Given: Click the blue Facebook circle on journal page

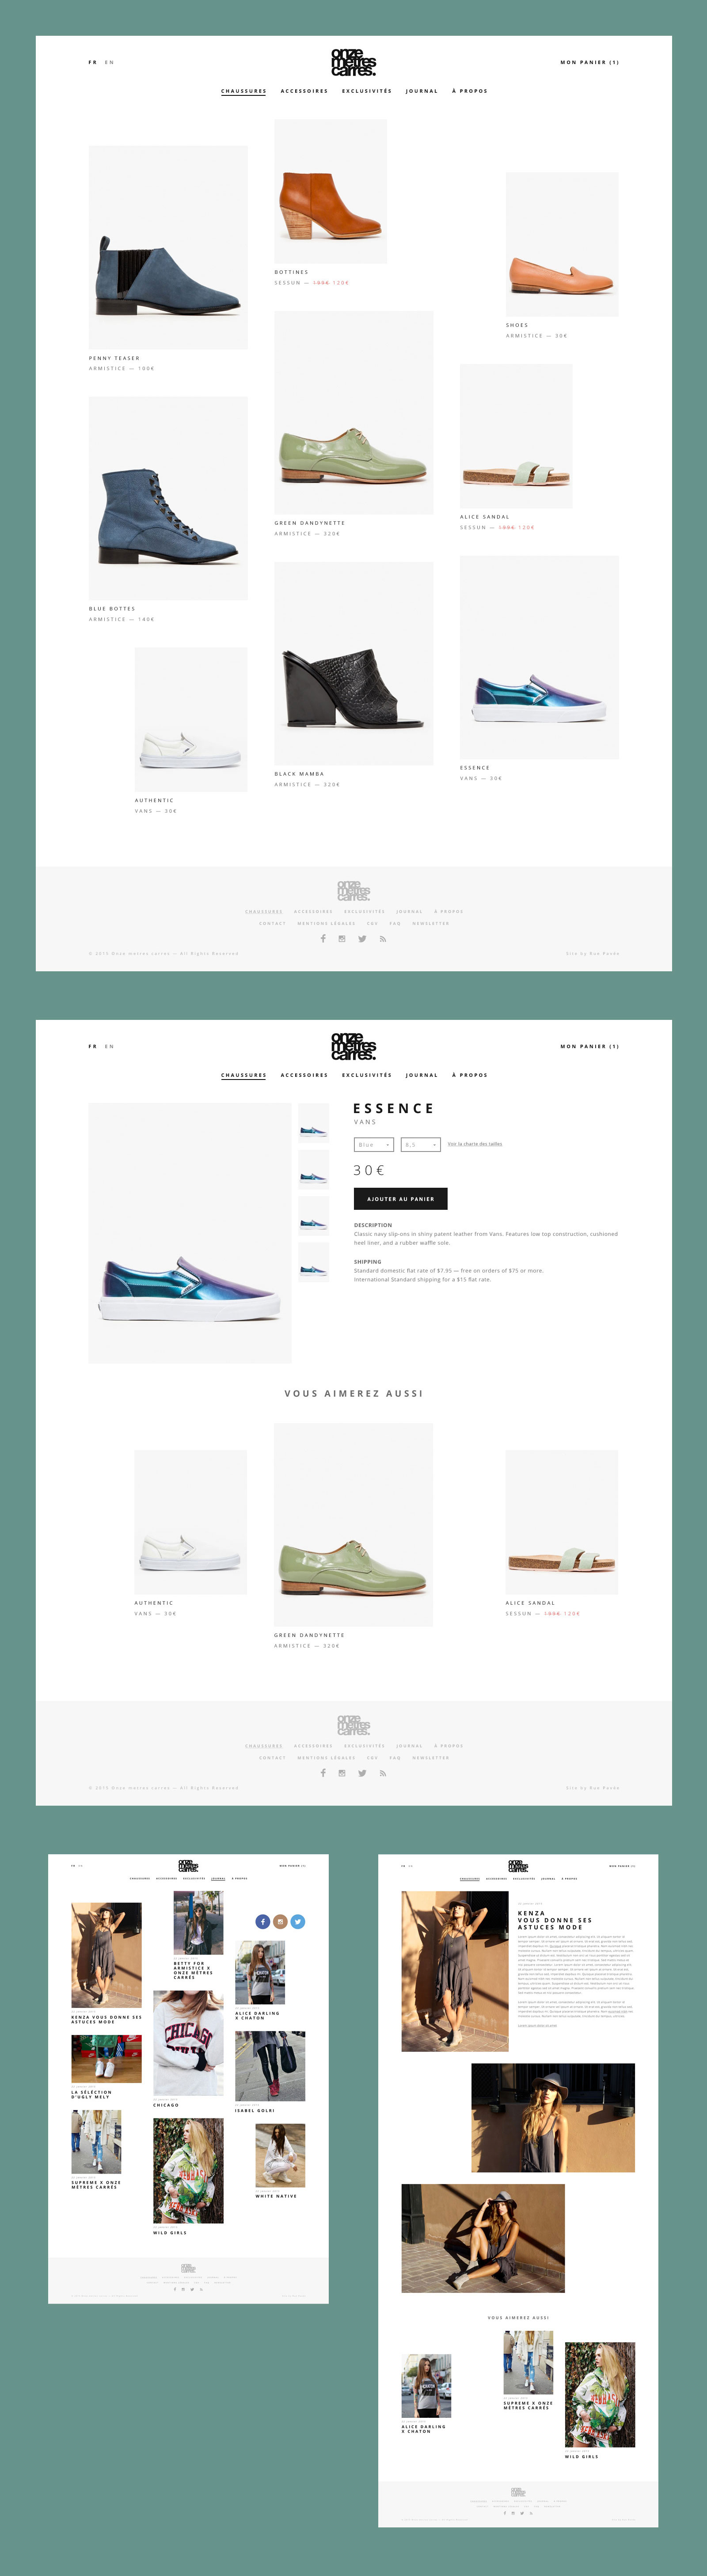Looking at the screenshot, I should point(263,1921).
